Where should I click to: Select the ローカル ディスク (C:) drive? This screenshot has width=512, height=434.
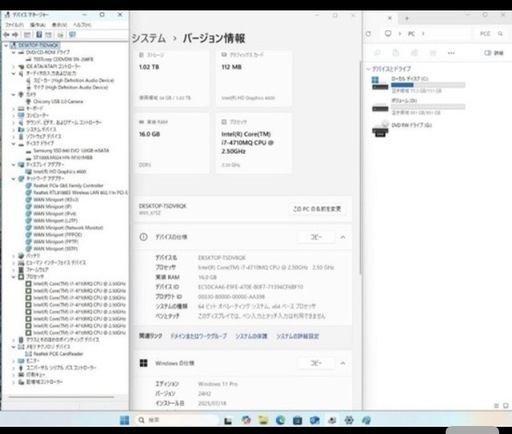(x=418, y=85)
